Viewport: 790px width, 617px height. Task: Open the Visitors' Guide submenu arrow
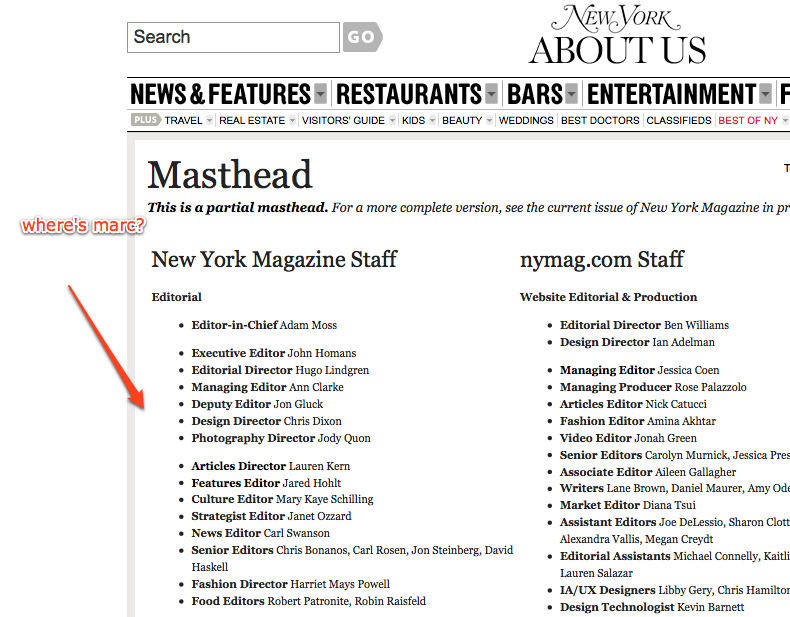pos(392,121)
